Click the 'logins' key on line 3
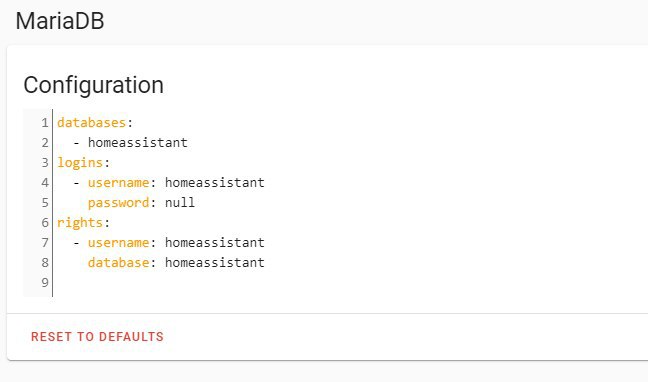 click(x=80, y=163)
